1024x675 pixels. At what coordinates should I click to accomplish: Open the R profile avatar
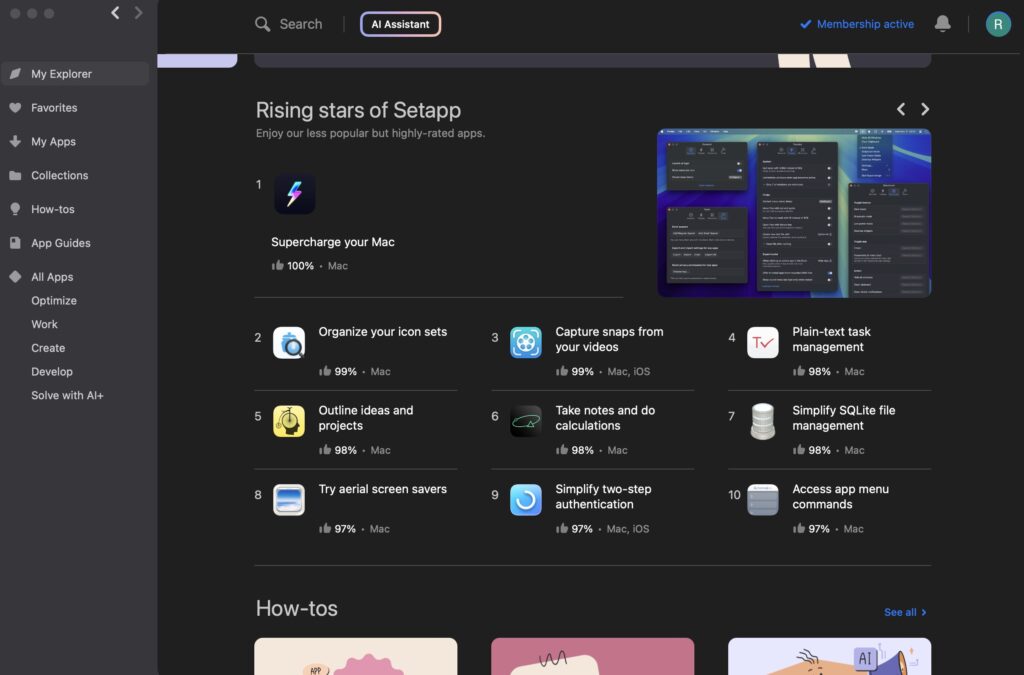(x=998, y=24)
